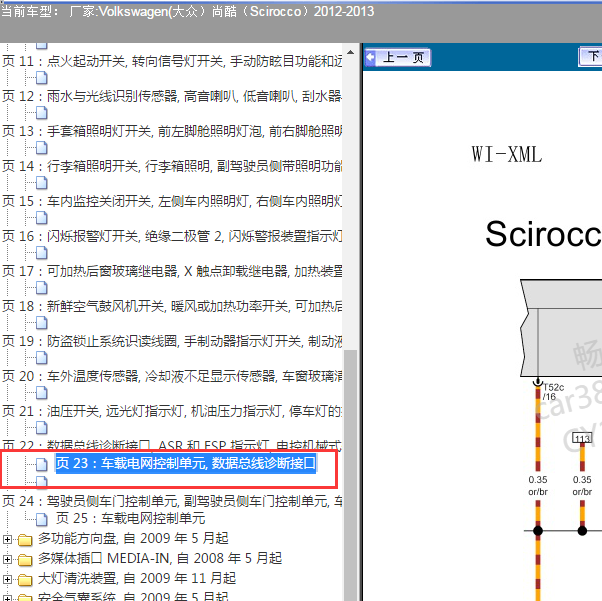602x601 pixels.
Task: Open page 17 heated rear window relay entry
Action: [x=172, y=271]
